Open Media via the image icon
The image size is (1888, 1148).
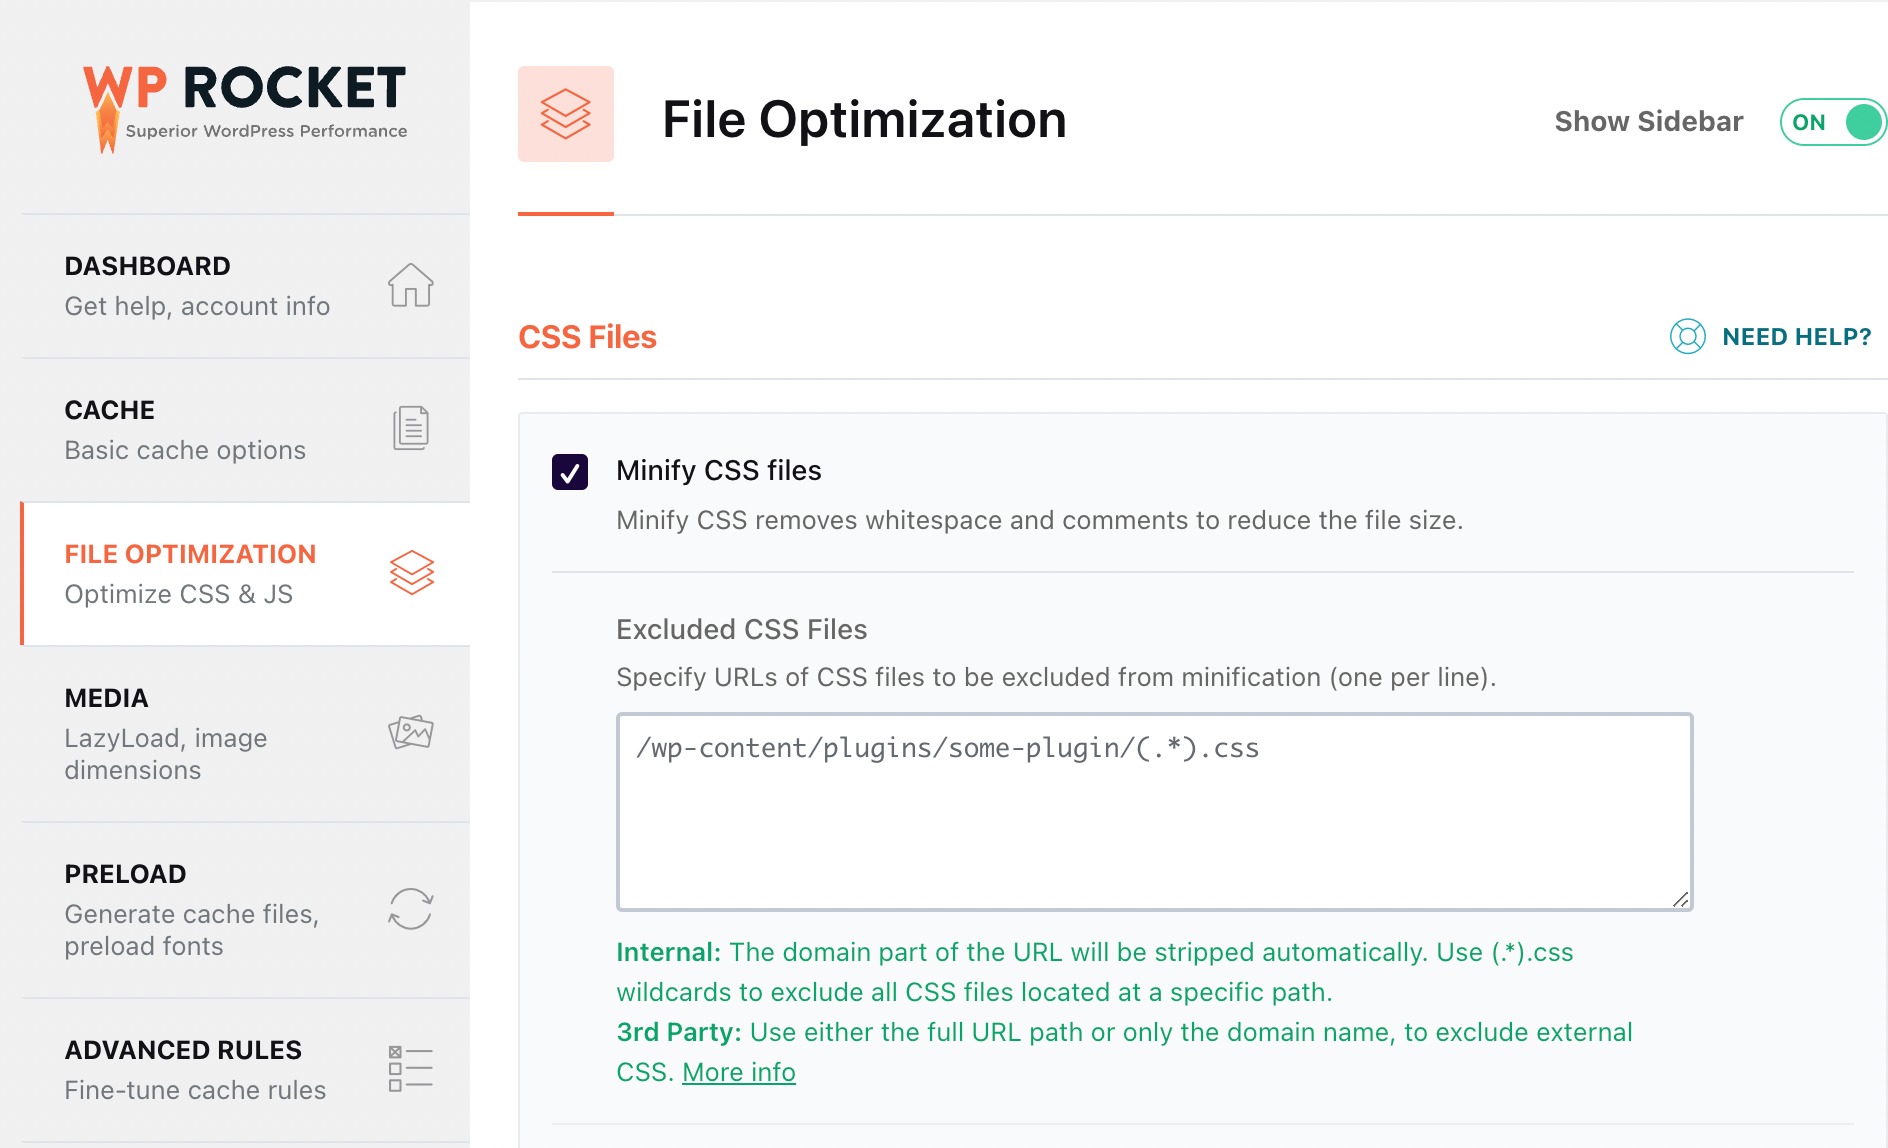pyautogui.click(x=410, y=731)
